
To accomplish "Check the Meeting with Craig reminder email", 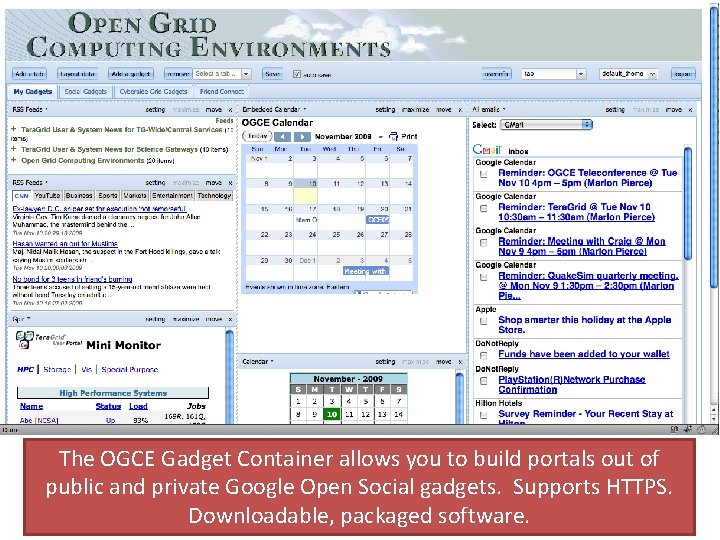I will pyautogui.click(x=484, y=243).
